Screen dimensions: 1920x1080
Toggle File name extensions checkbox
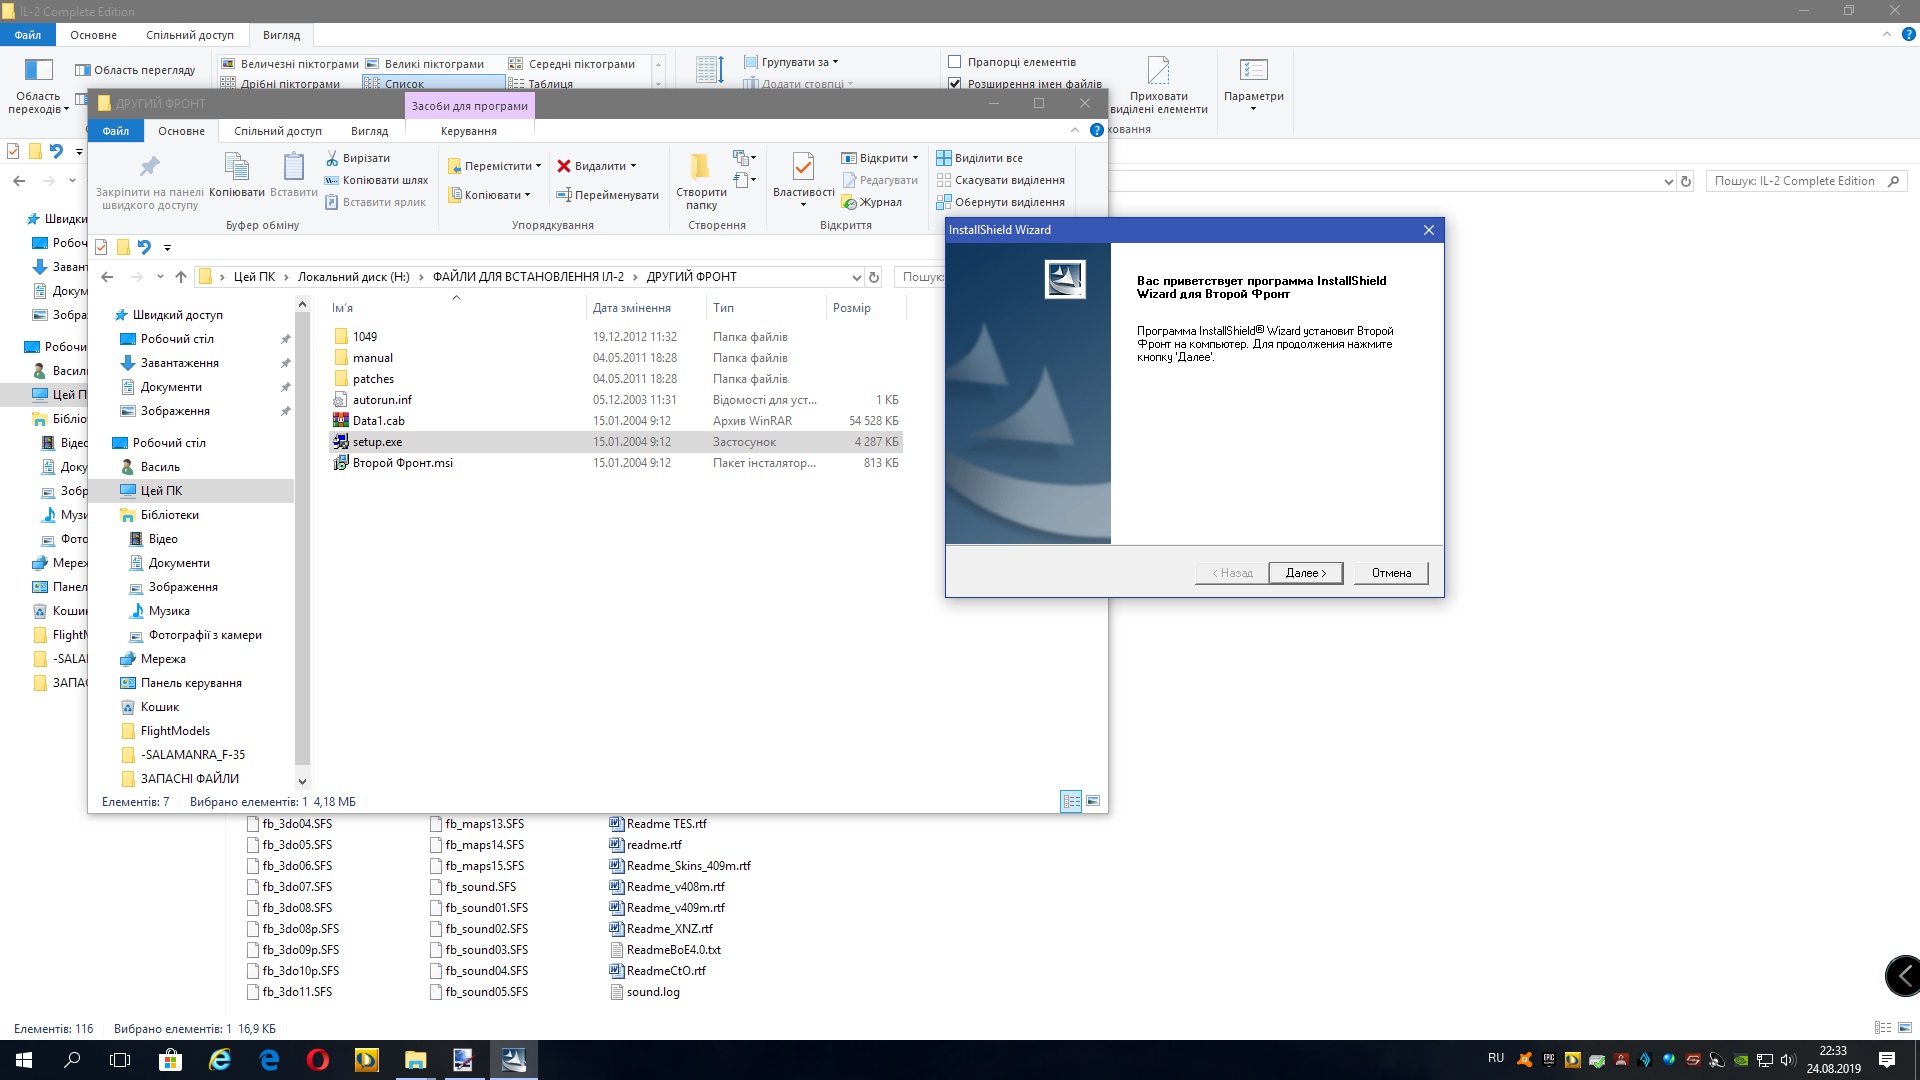(x=954, y=84)
